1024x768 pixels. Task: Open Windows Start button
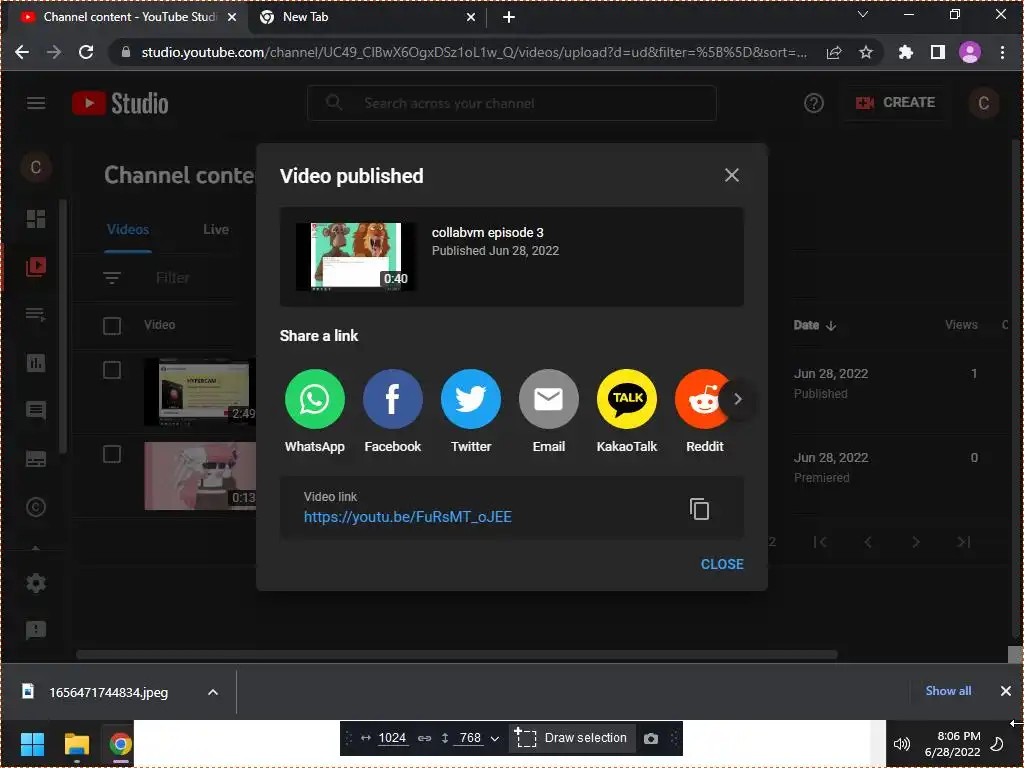[32, 744]
